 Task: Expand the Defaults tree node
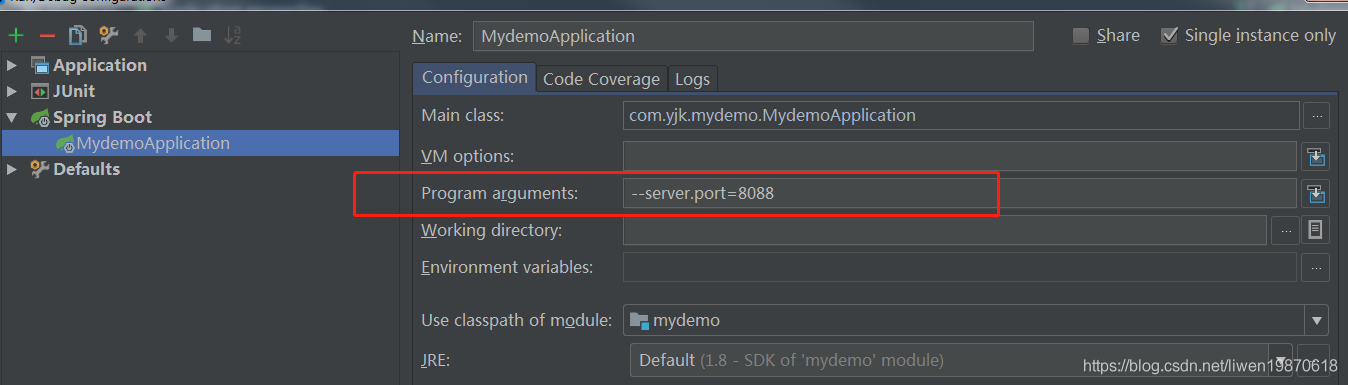[x=12, y=169]
